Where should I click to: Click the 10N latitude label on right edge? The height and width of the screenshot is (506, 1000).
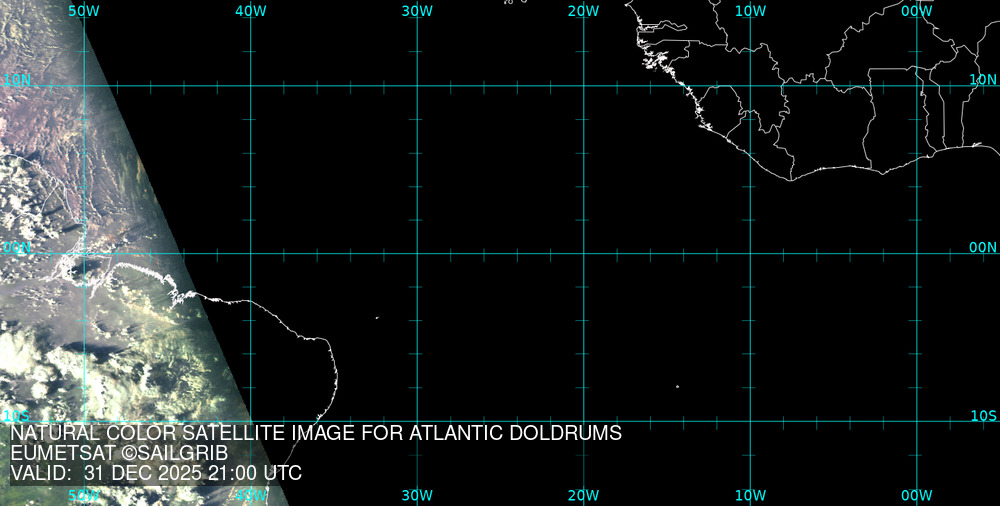click(983, 79)
